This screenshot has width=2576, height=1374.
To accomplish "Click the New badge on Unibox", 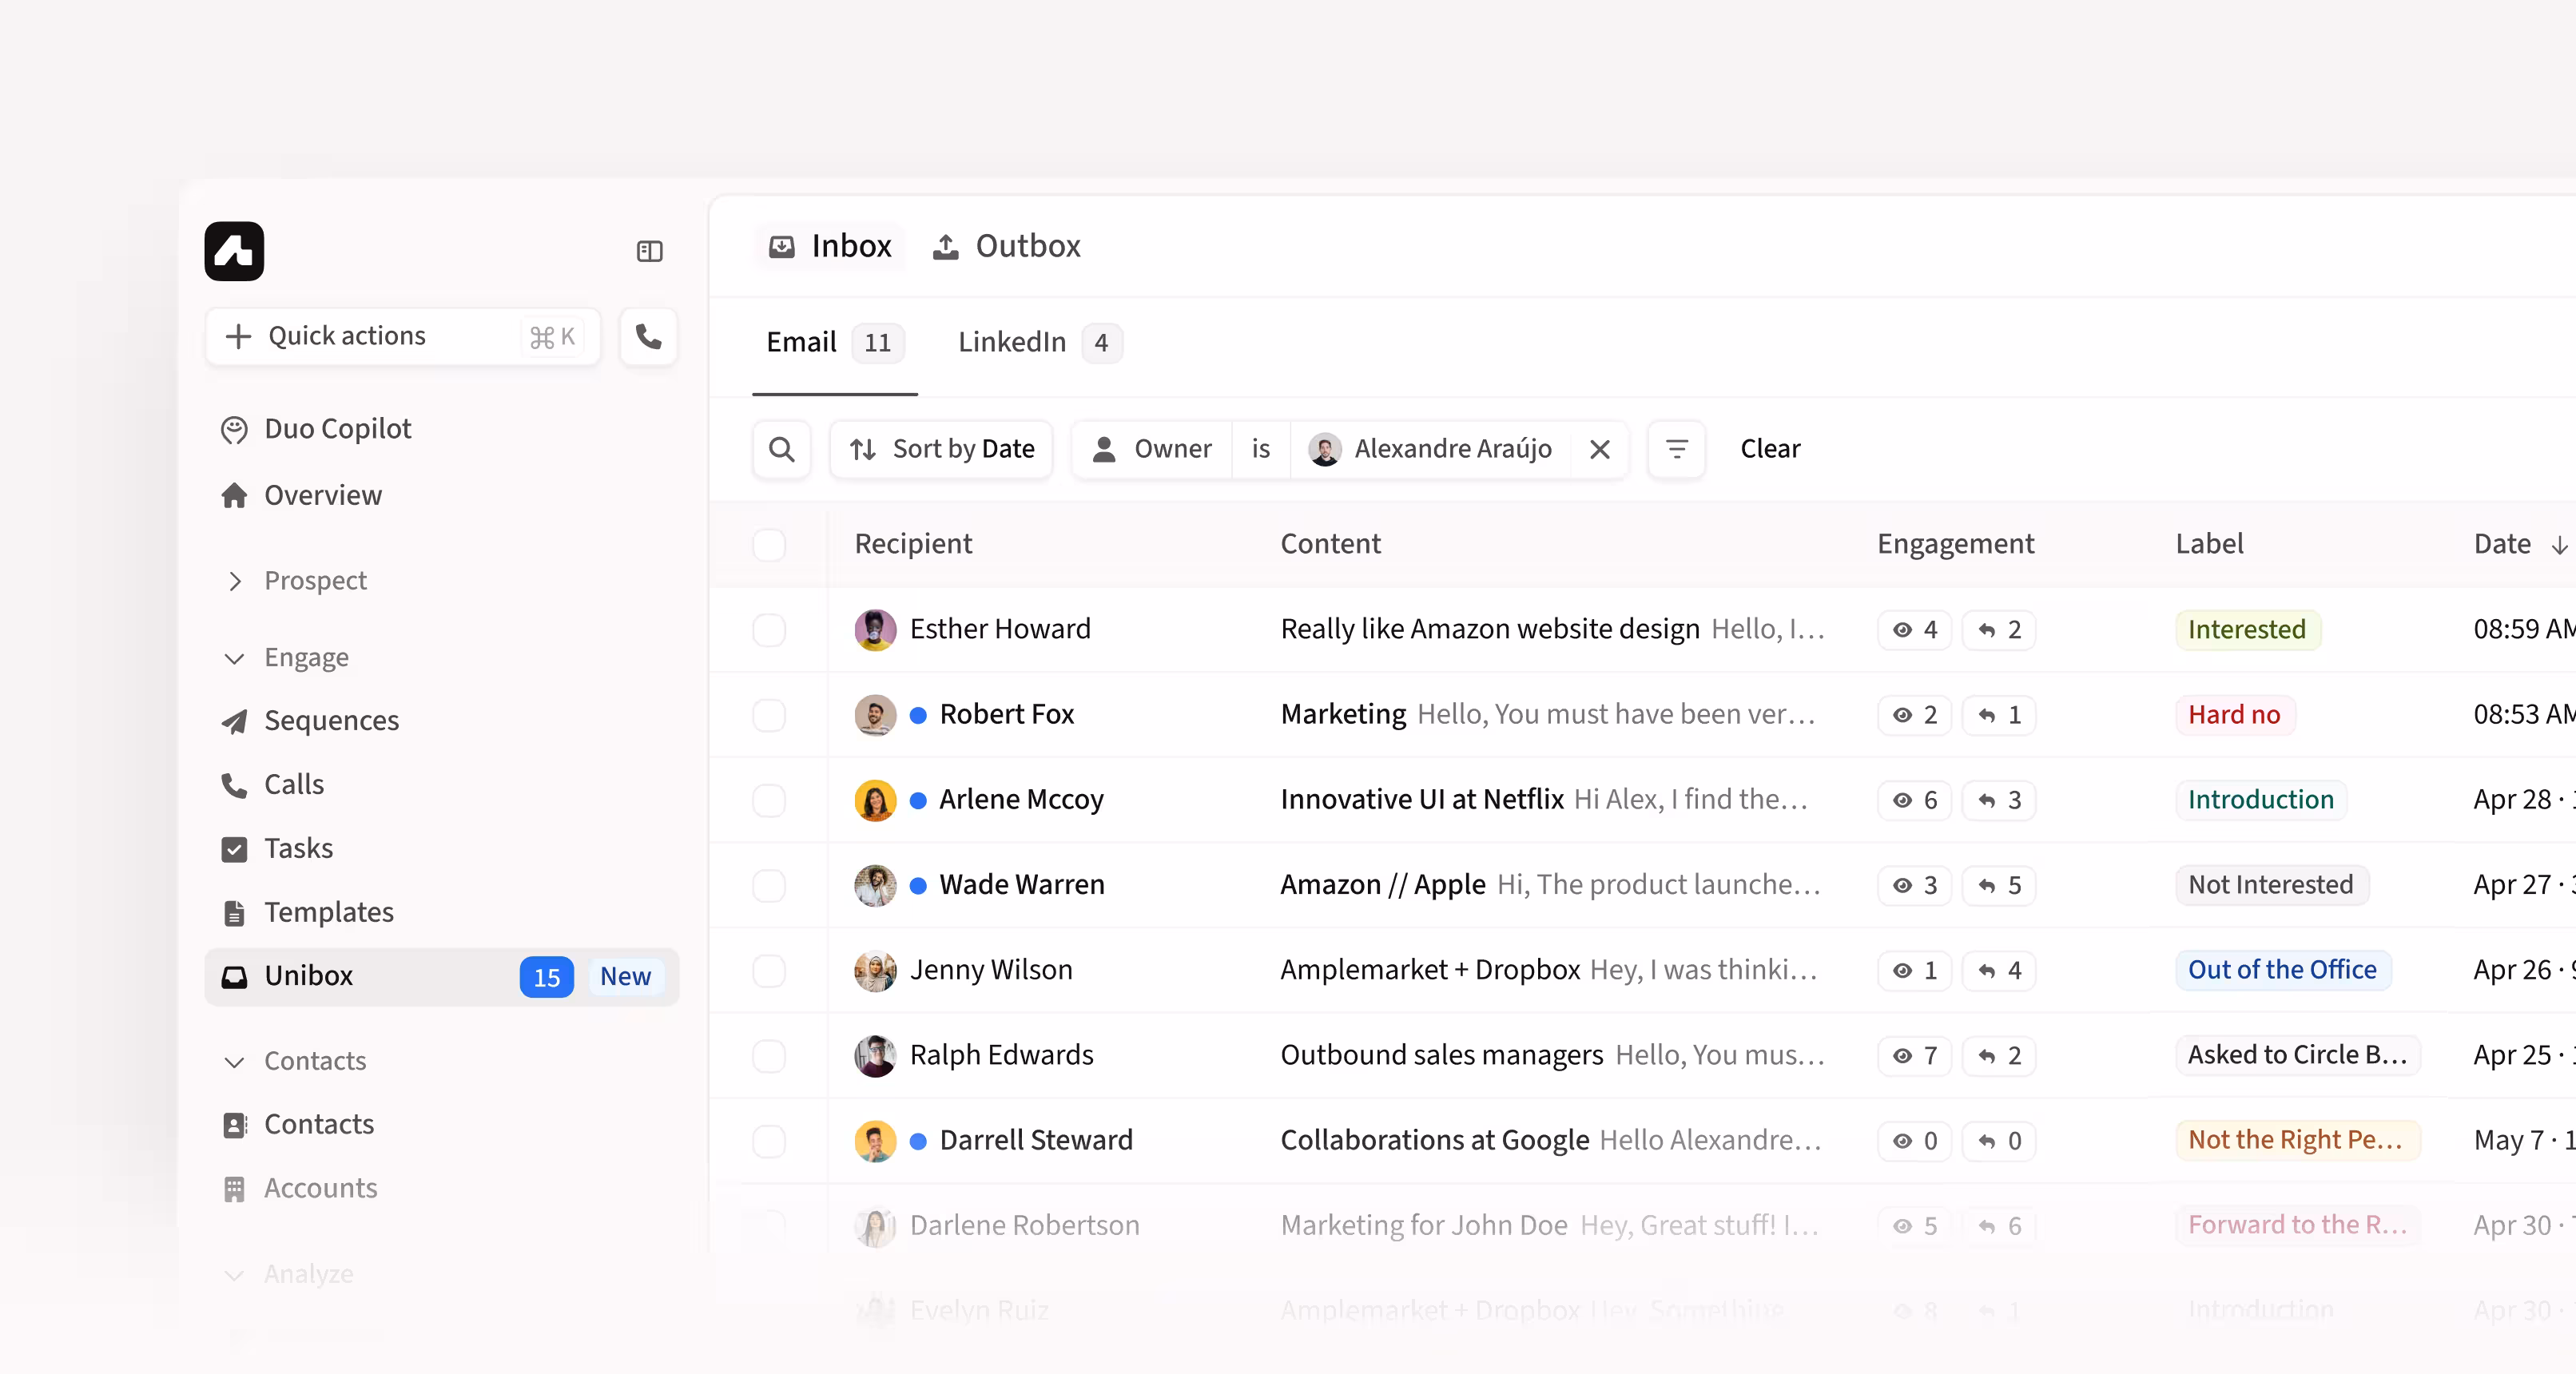I will [x=625, y=977].
